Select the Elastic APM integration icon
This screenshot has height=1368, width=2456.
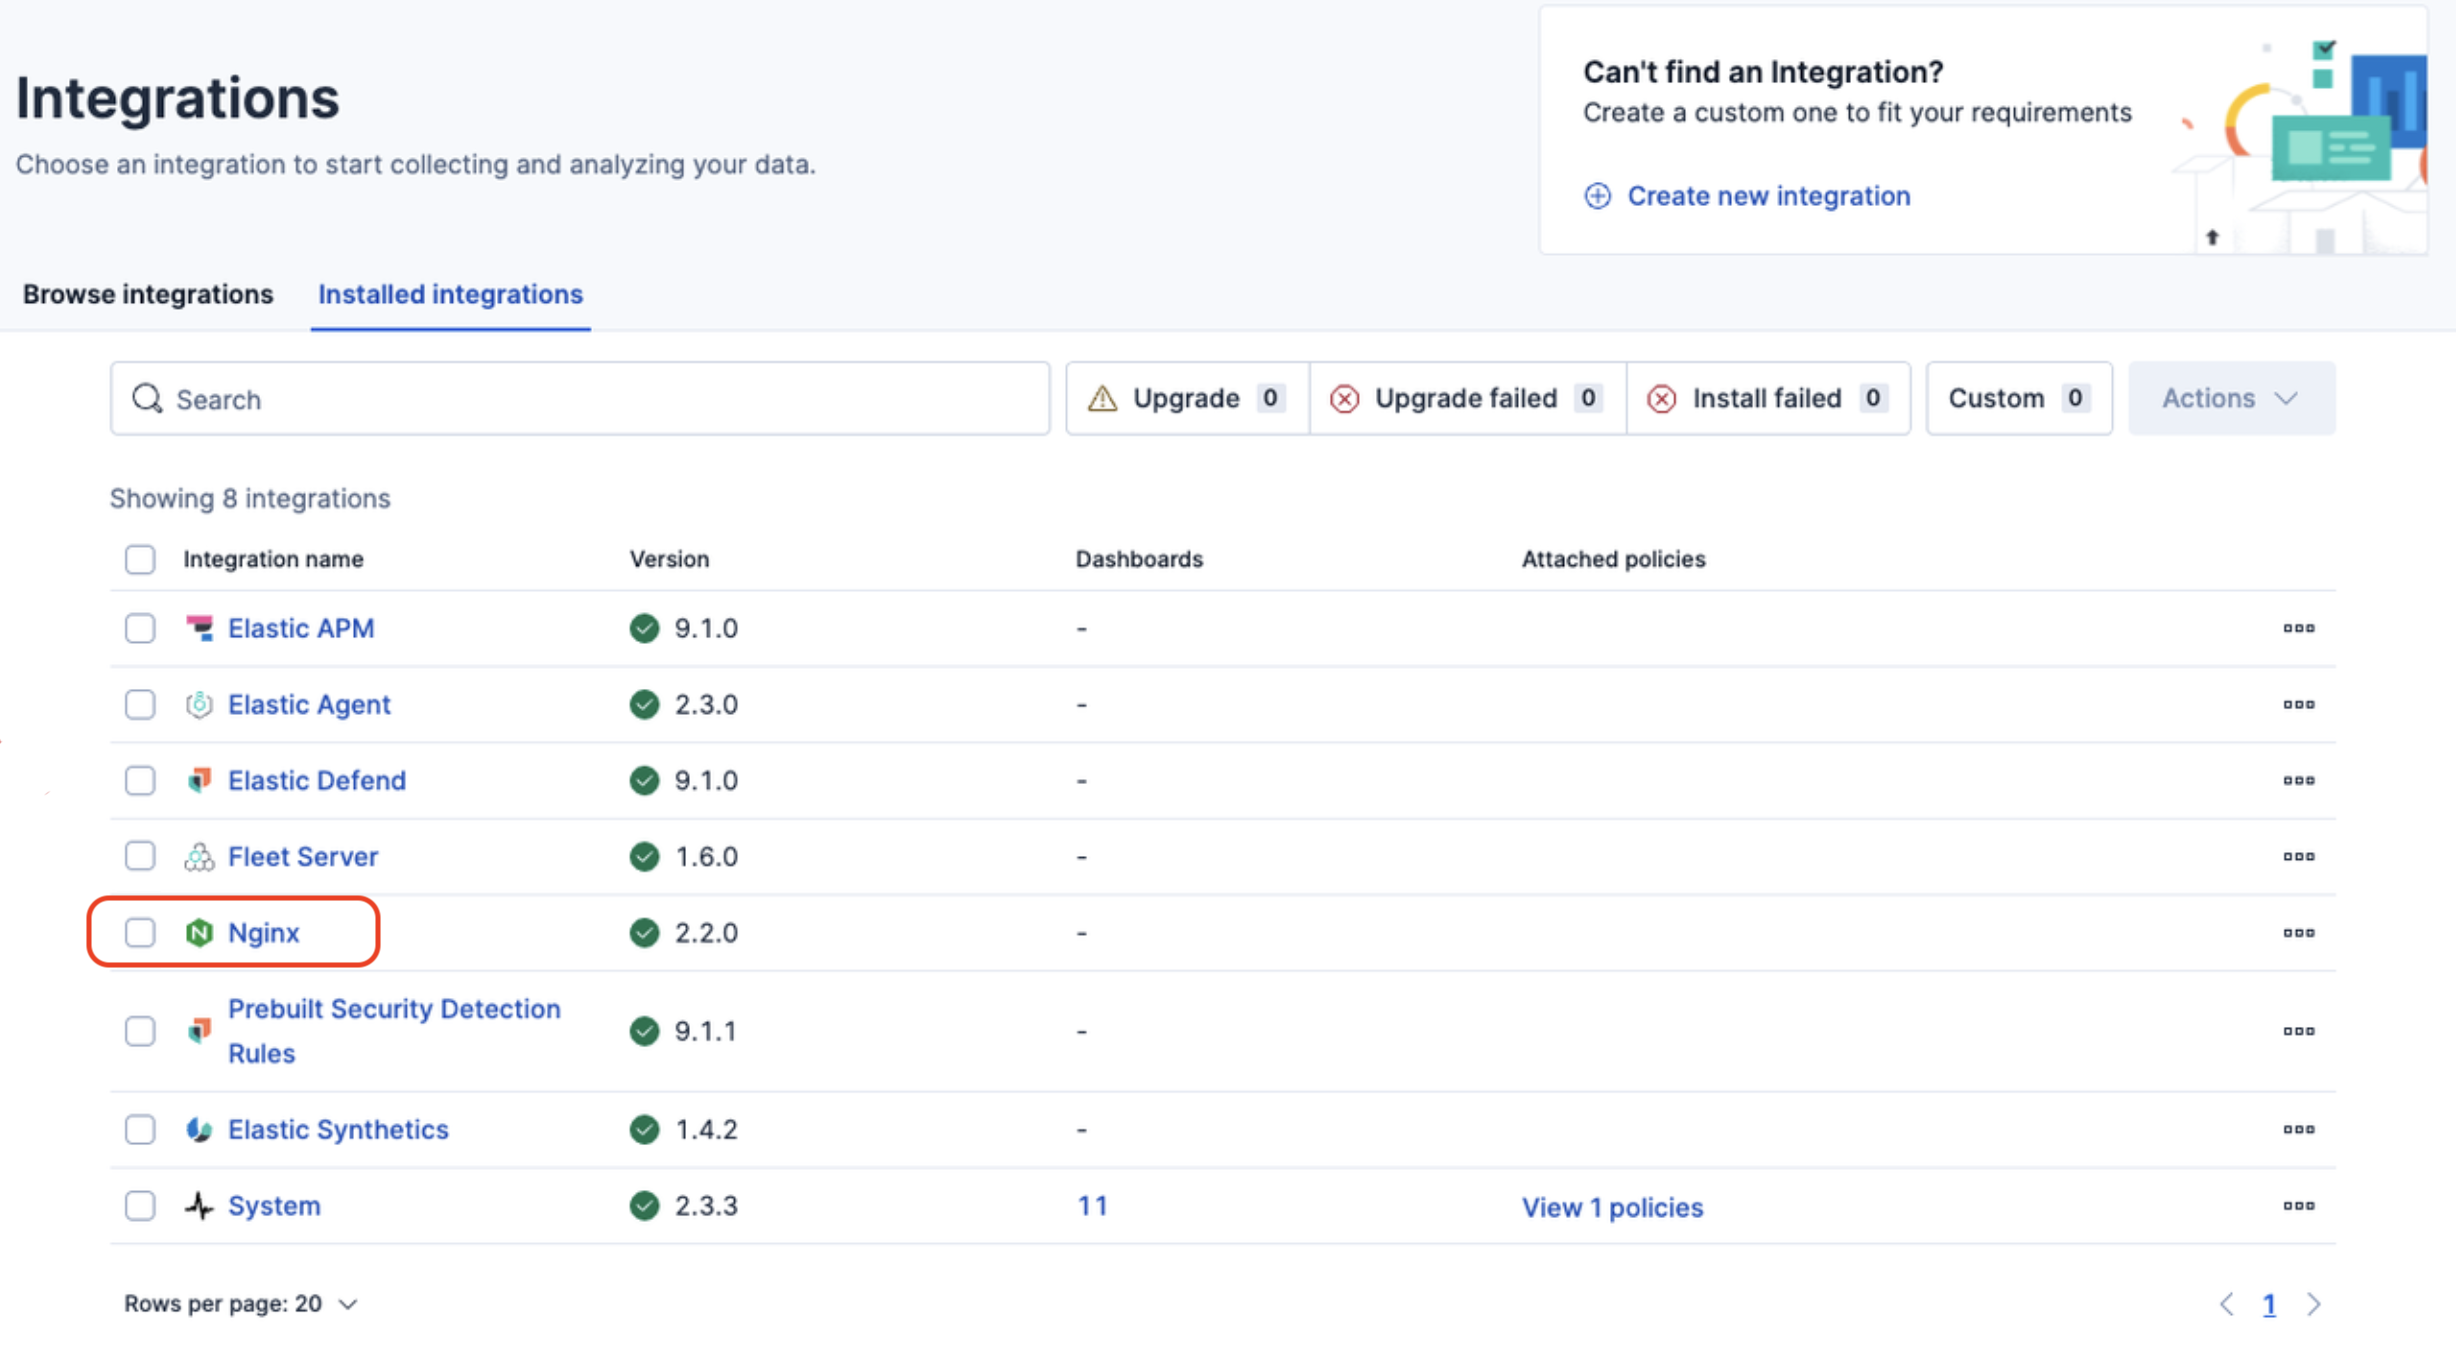pyautogui.click(x=199, y=628)
